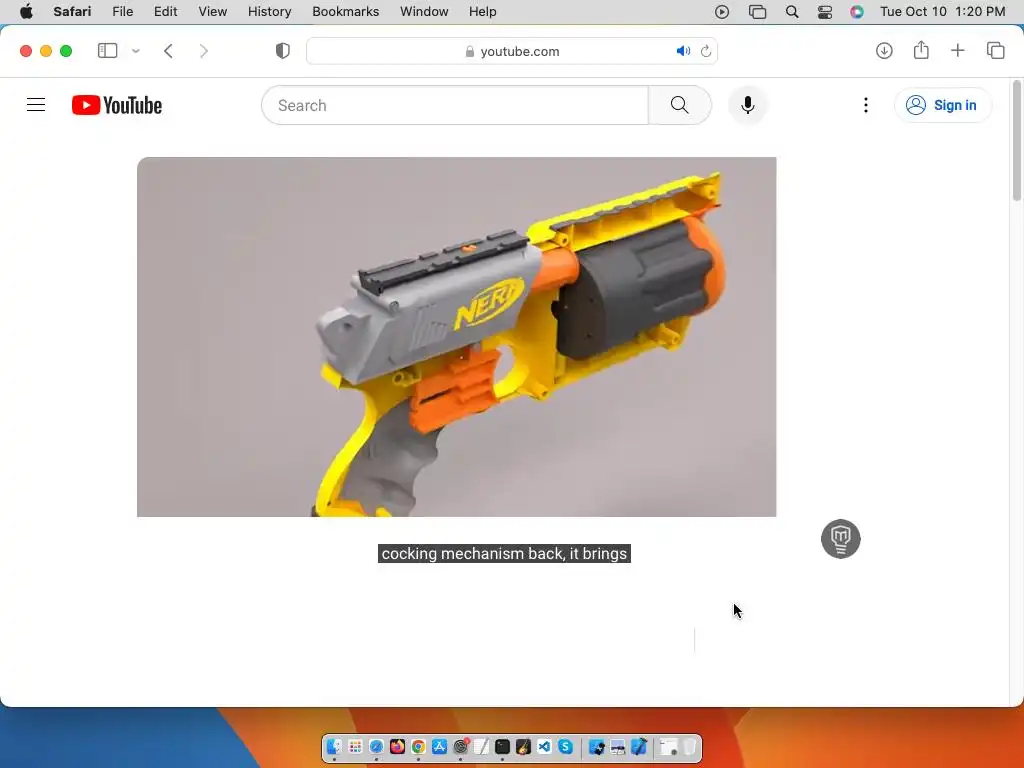Open Launchpad from the Dock
This screenshot has width=1024, height=768.
click(355, 746)
